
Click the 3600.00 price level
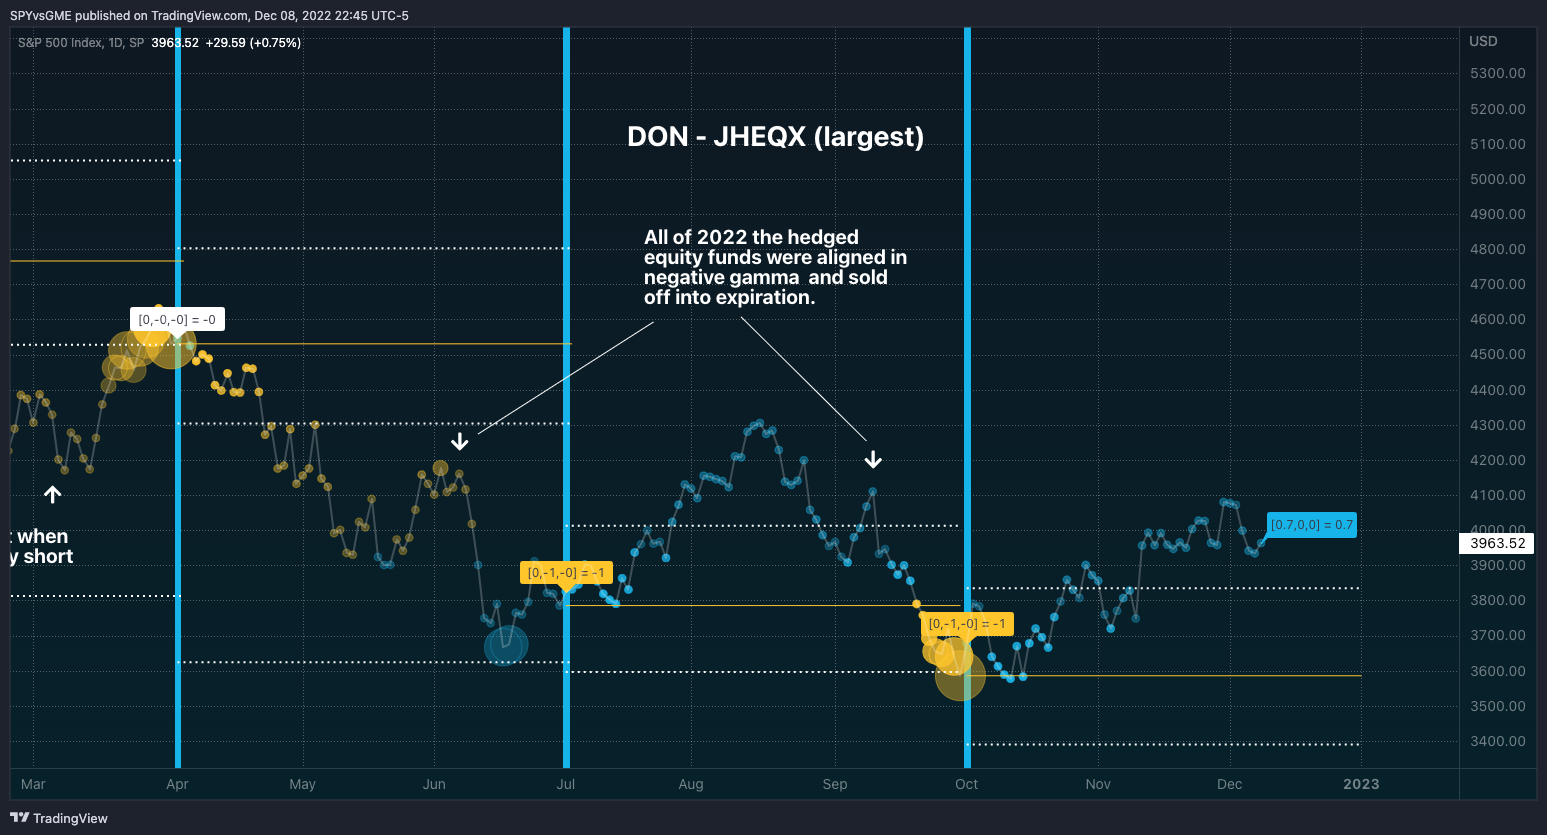coord(1498,671)
